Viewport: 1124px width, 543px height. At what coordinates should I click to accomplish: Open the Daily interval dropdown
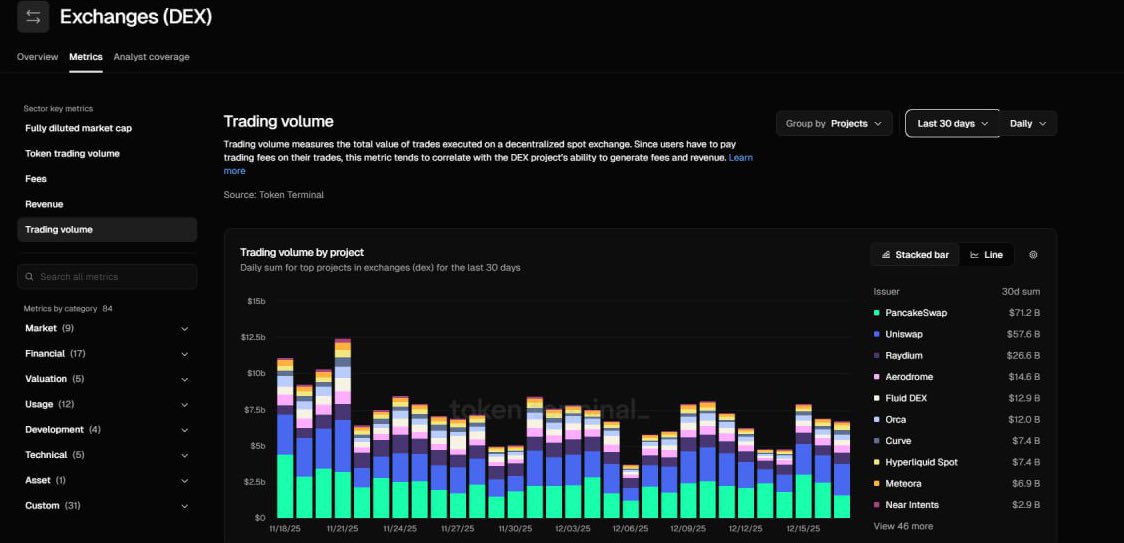[1028, 123]
